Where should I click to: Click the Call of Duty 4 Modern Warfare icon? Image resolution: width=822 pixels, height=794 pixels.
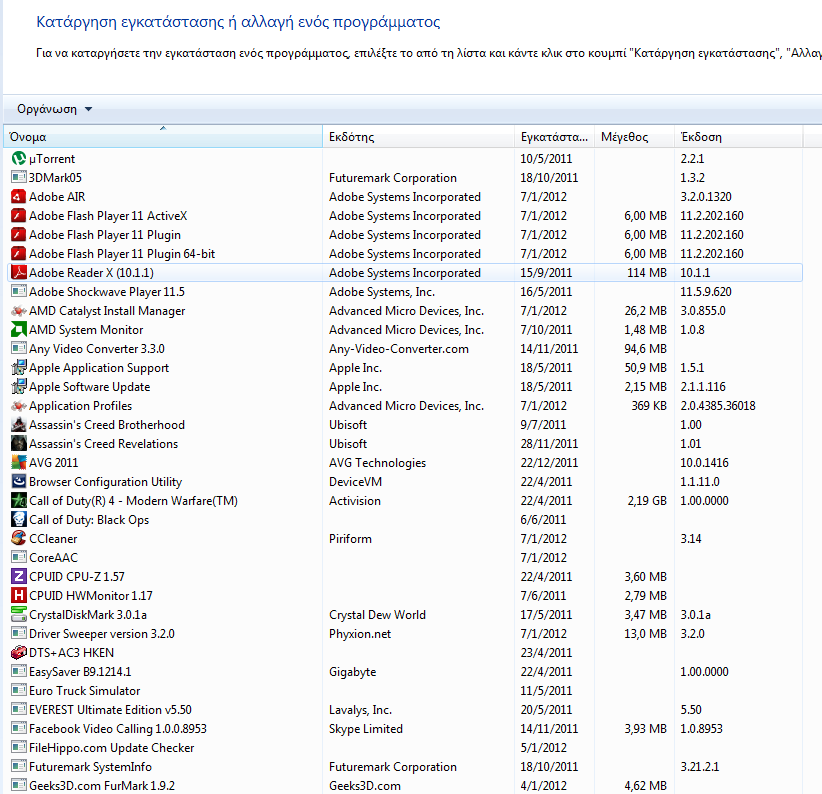19,501
